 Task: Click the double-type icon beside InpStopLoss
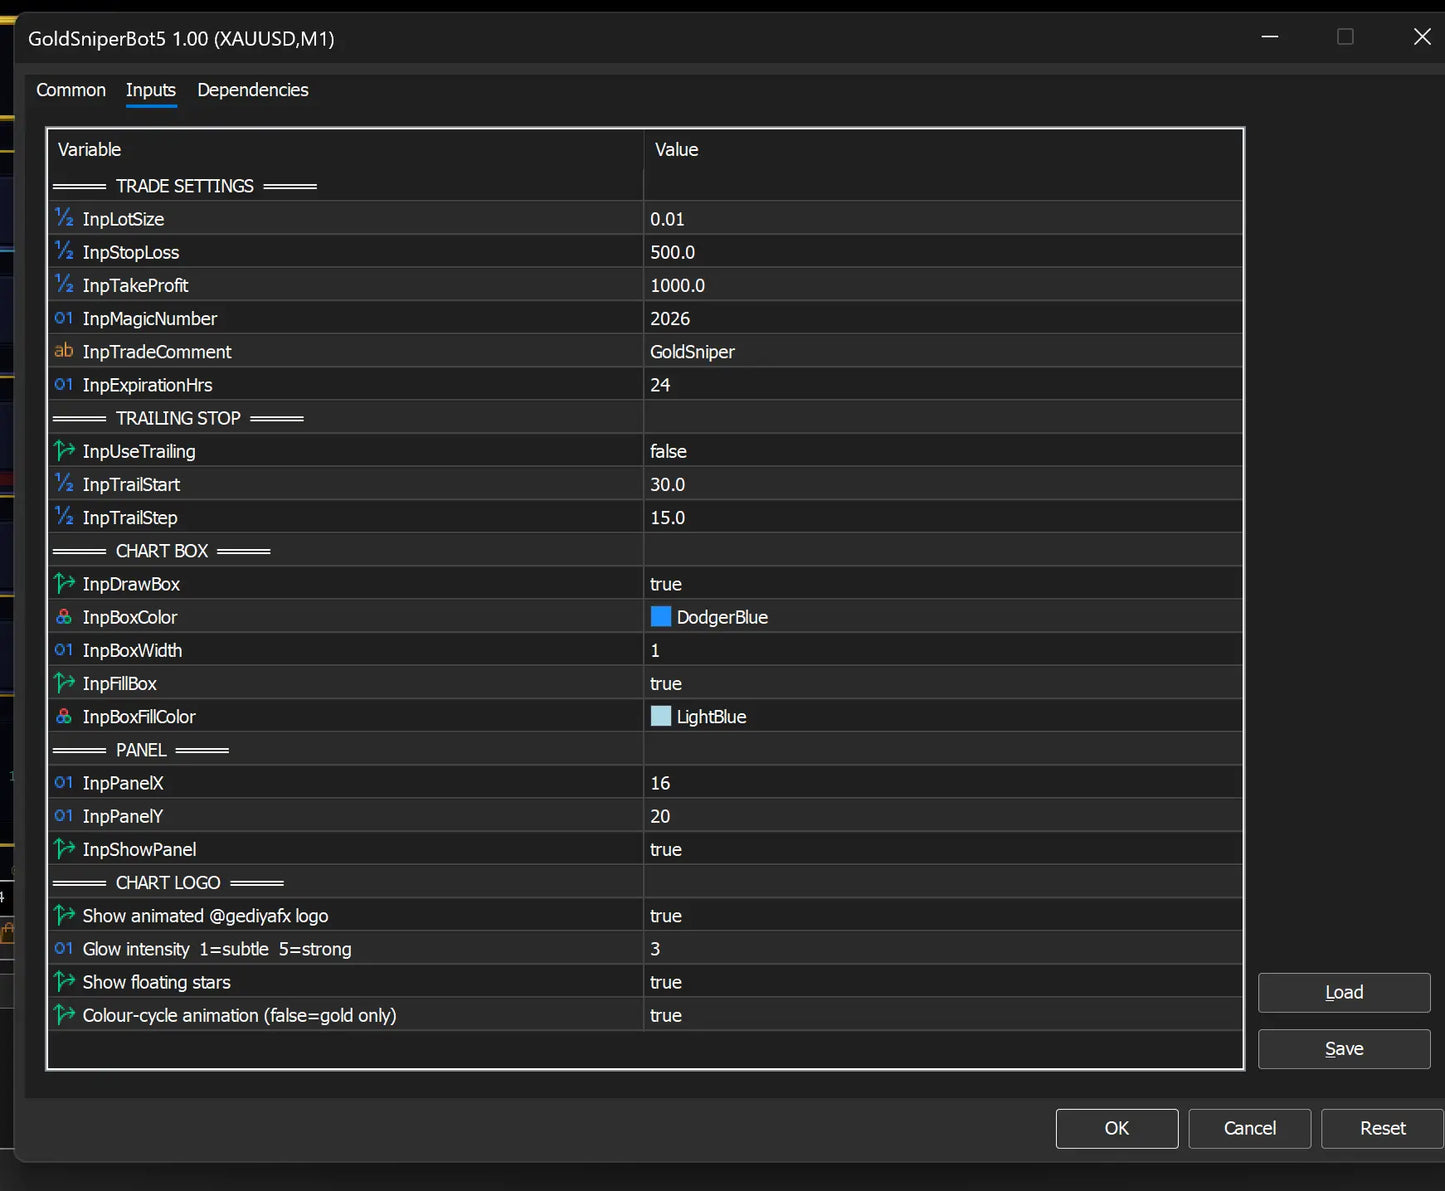[x=64, y=251]
